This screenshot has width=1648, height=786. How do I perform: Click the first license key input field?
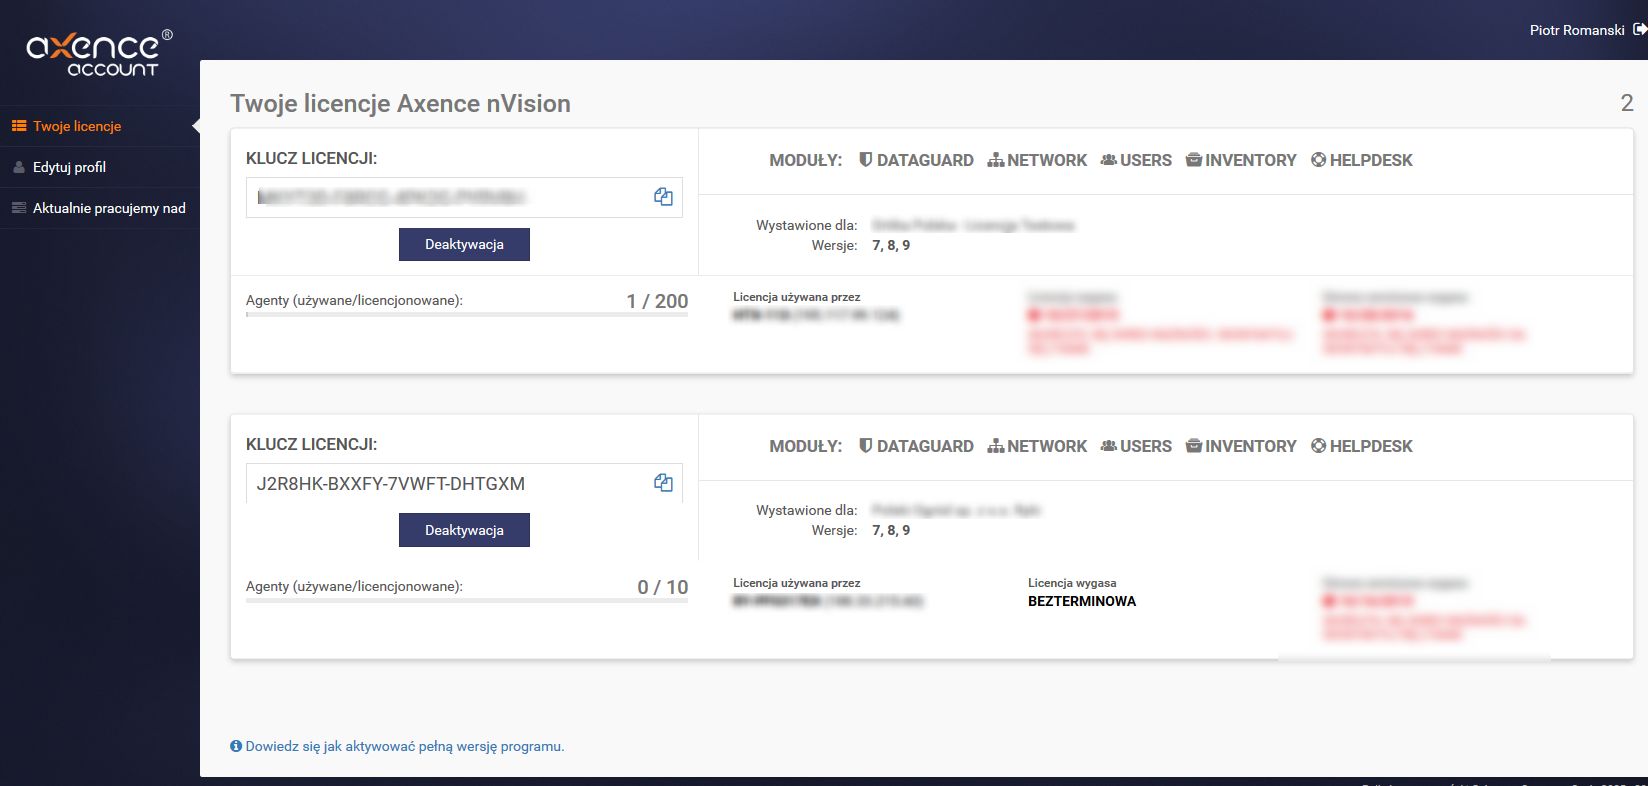pyautogui.click(x=464, y=197)
